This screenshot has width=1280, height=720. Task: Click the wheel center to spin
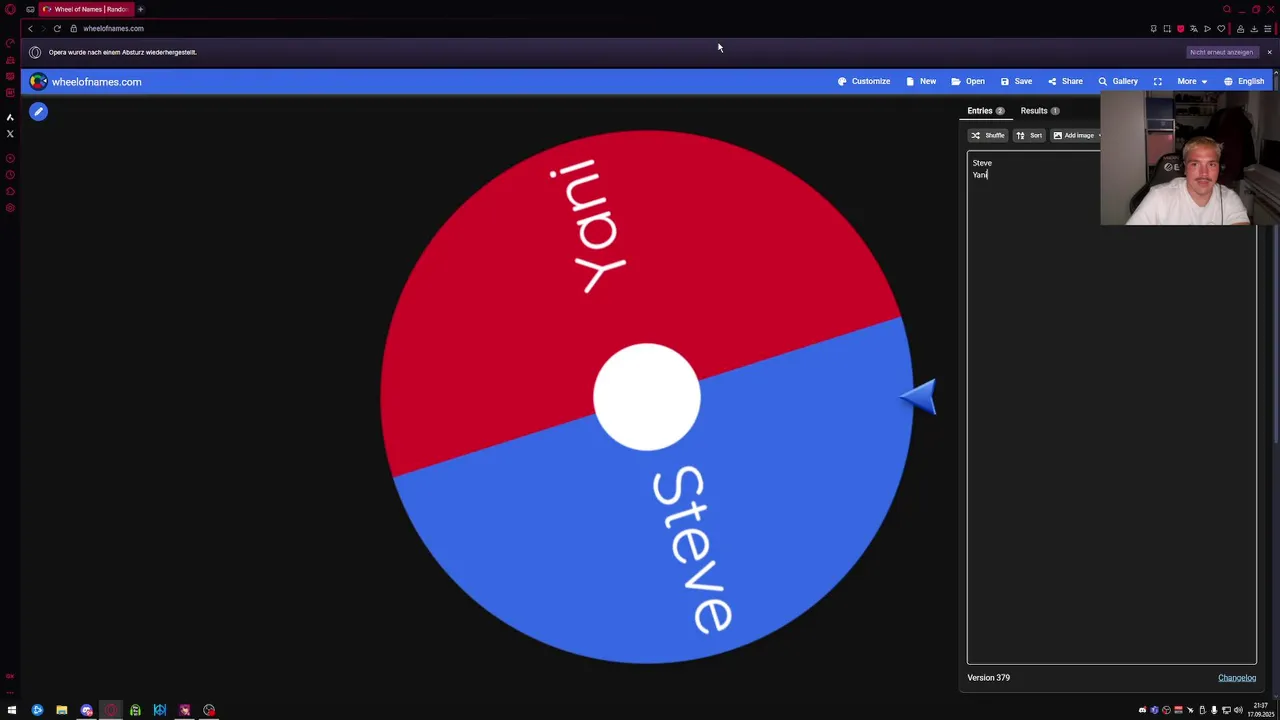pyautogui.click(x=646, y=397)
